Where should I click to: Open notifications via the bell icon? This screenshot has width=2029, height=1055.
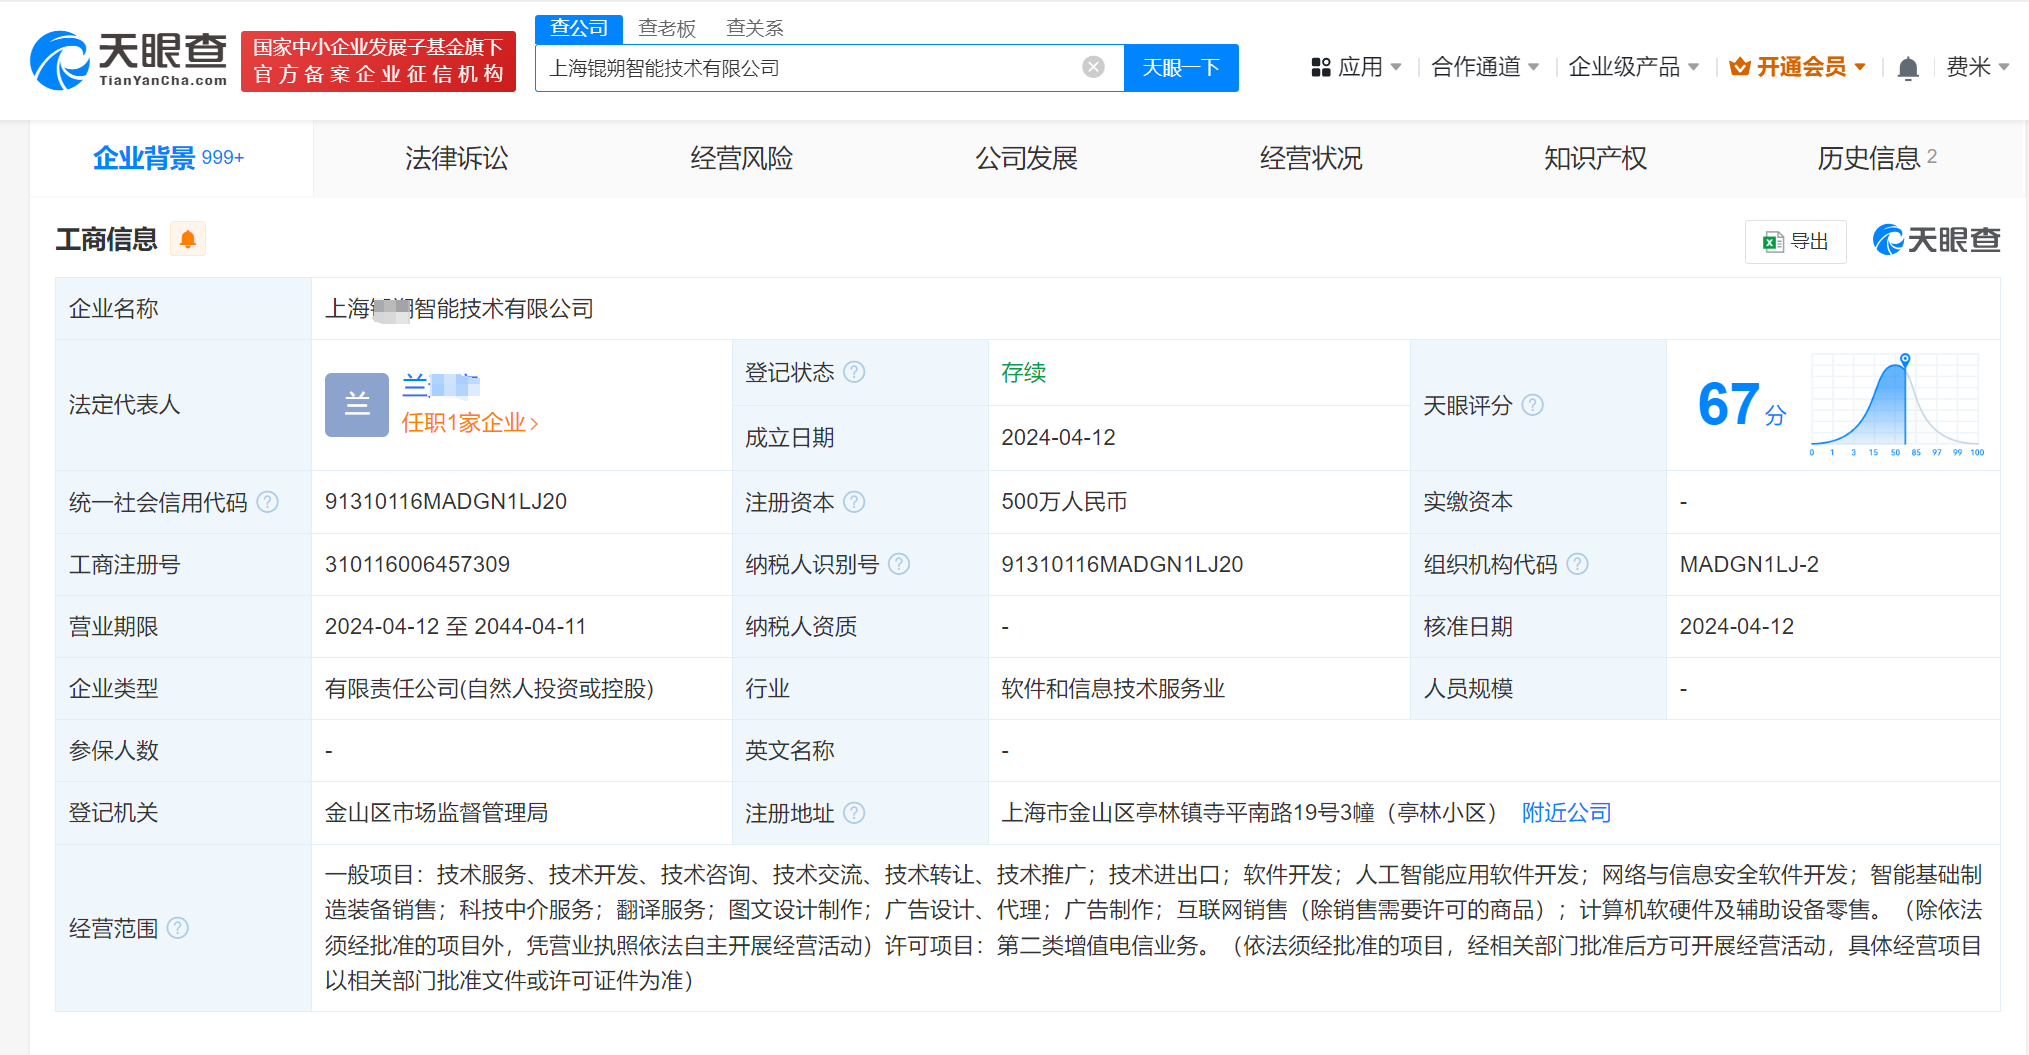(x=1907, y=67)
